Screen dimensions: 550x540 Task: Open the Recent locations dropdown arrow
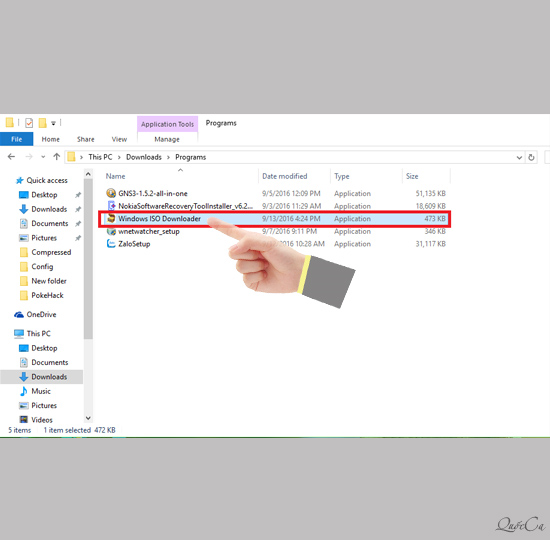coord(43,157)
